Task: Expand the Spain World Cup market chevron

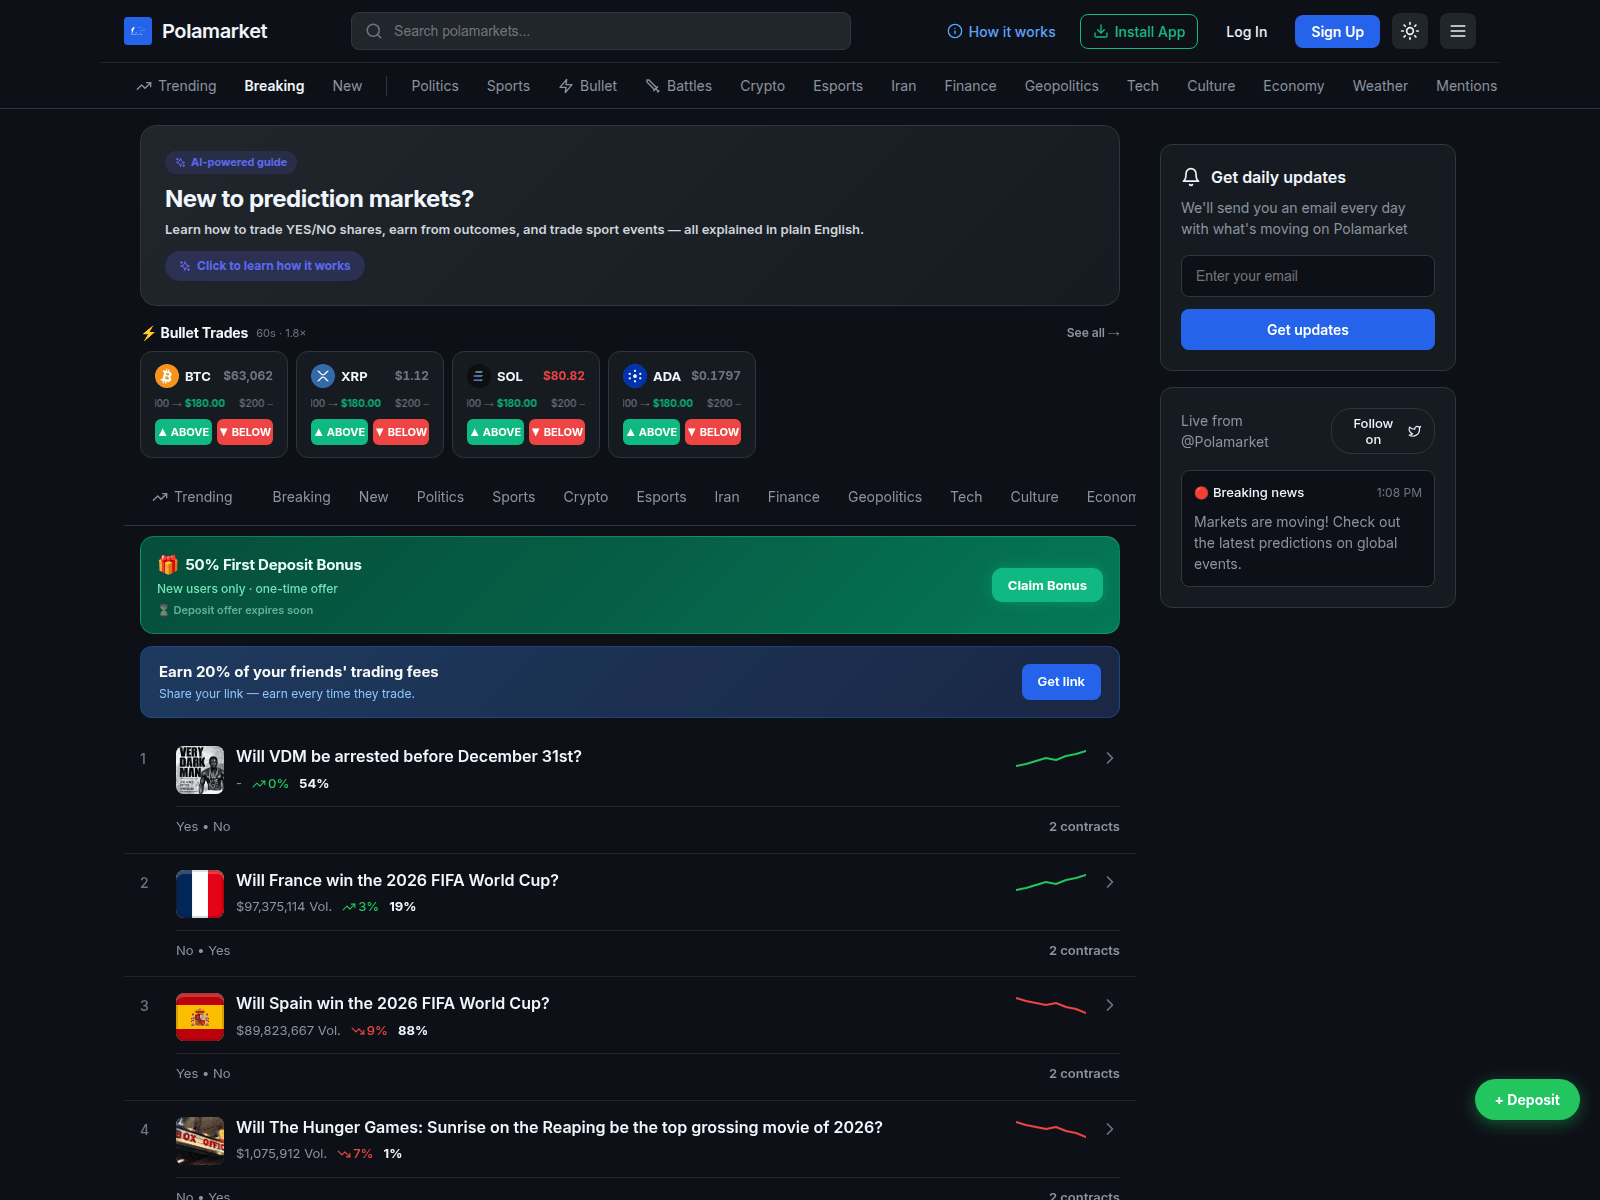Action: pyautogui.click(x=1109, y=1005)
